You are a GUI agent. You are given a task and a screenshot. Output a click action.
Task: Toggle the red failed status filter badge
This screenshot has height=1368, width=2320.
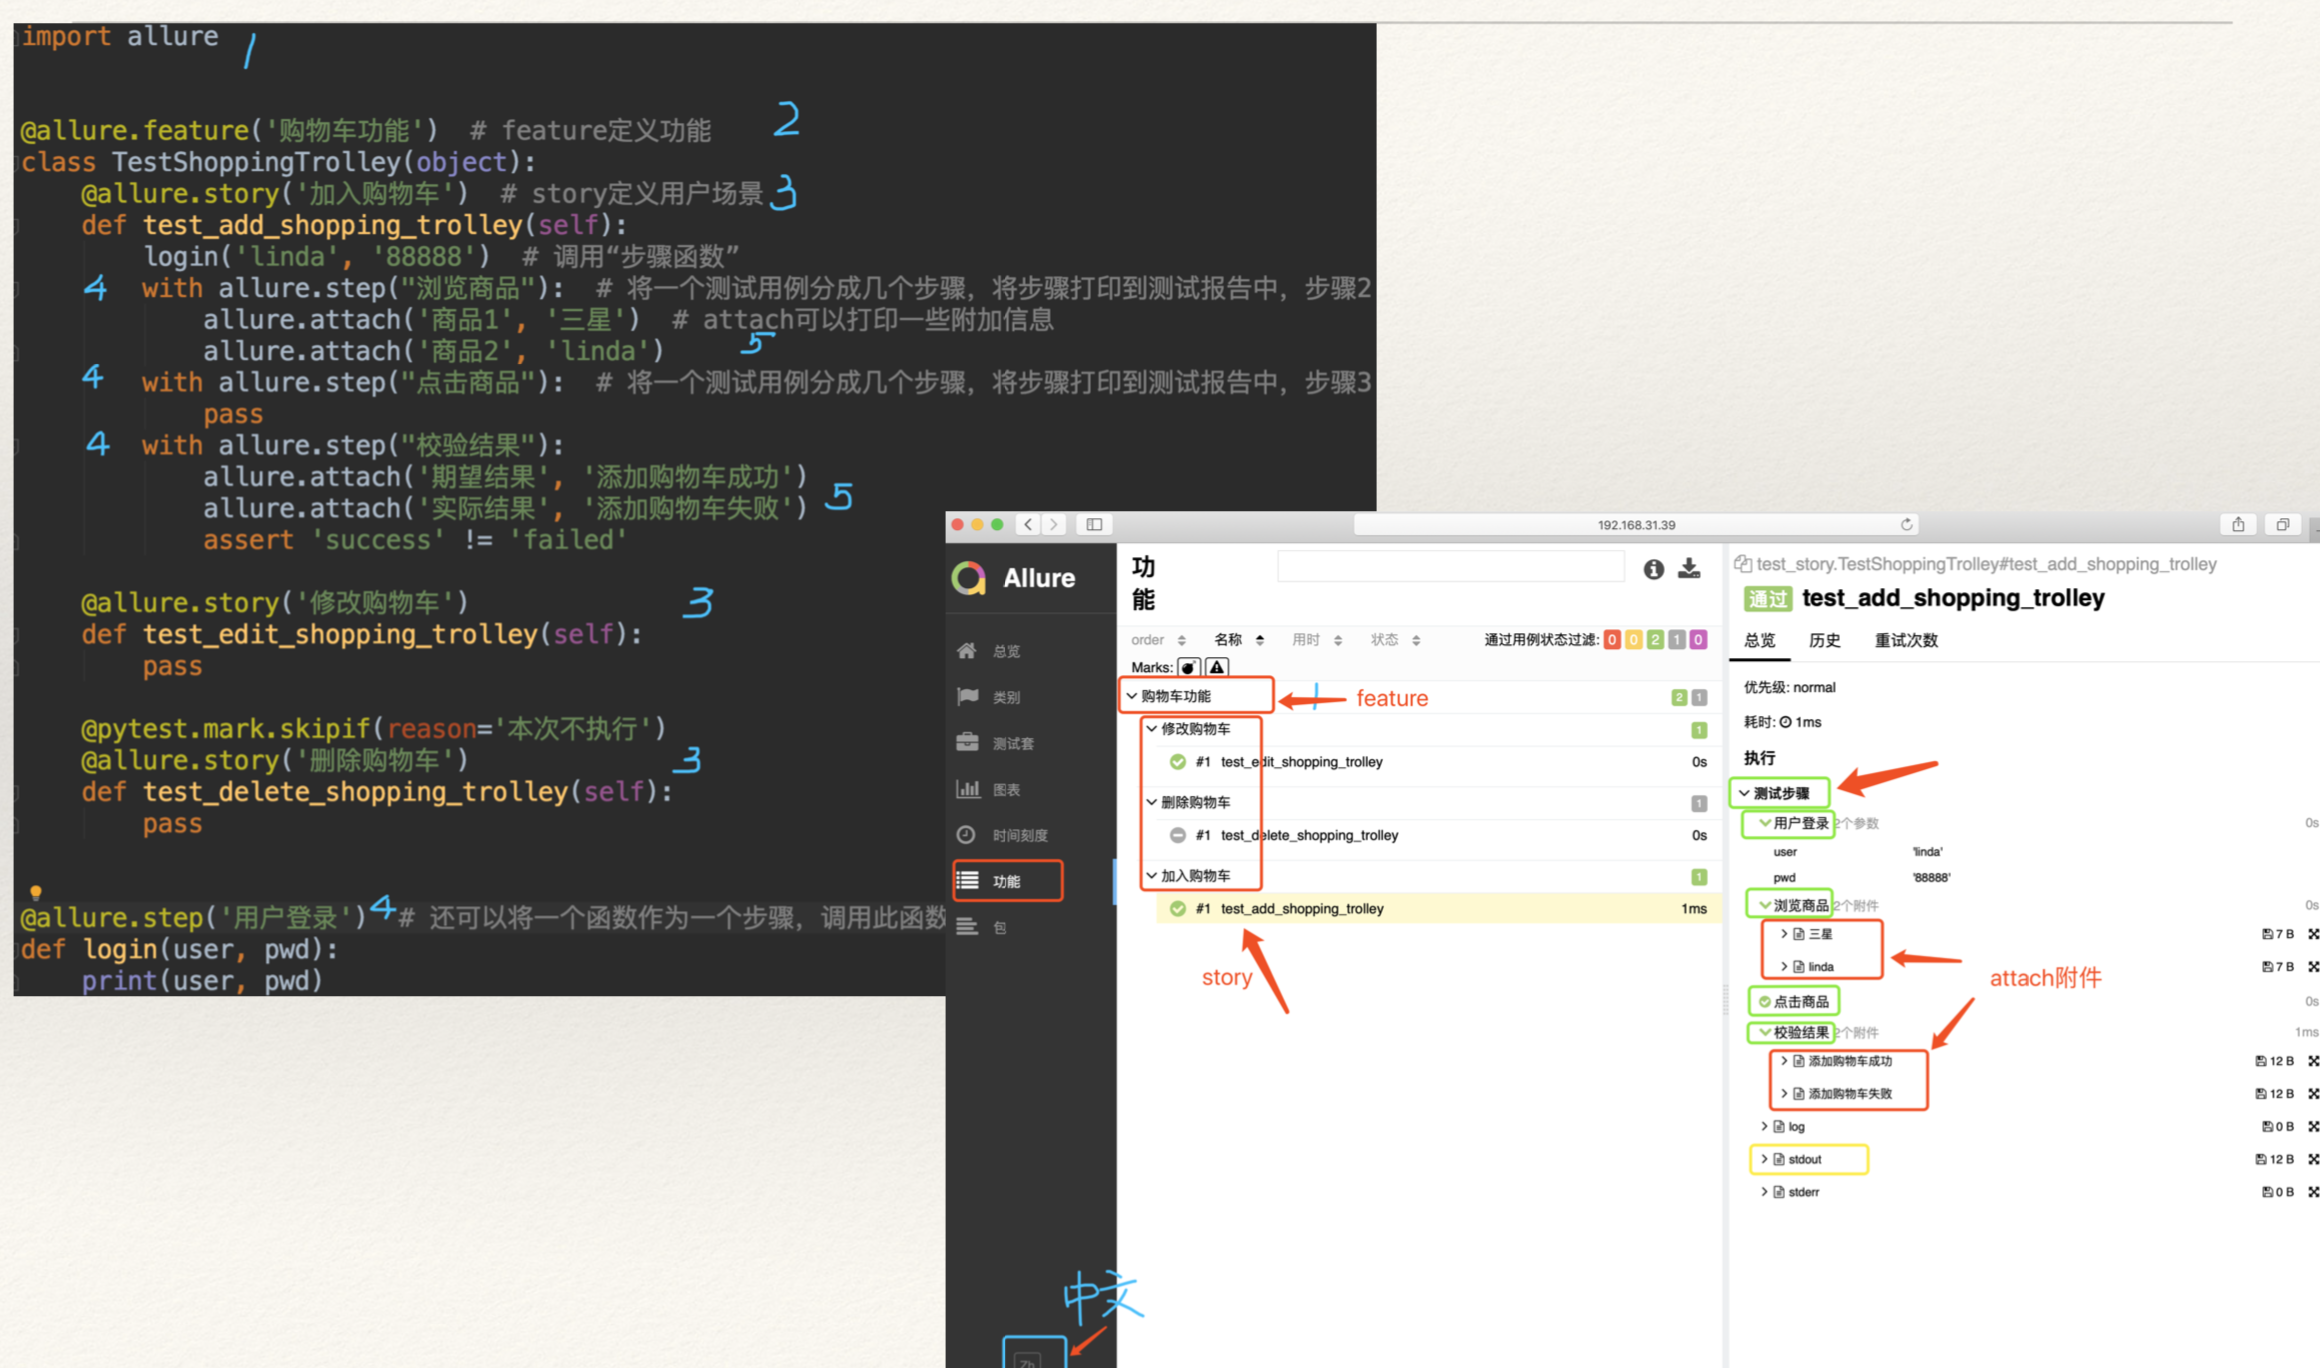coord(1611,640)
